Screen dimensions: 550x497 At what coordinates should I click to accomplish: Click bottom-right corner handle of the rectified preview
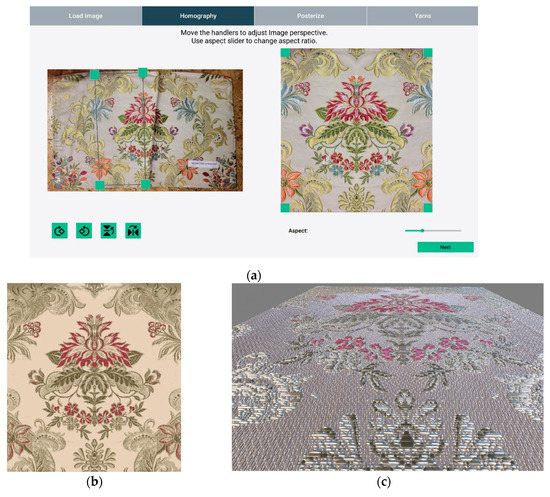(428, 208)
